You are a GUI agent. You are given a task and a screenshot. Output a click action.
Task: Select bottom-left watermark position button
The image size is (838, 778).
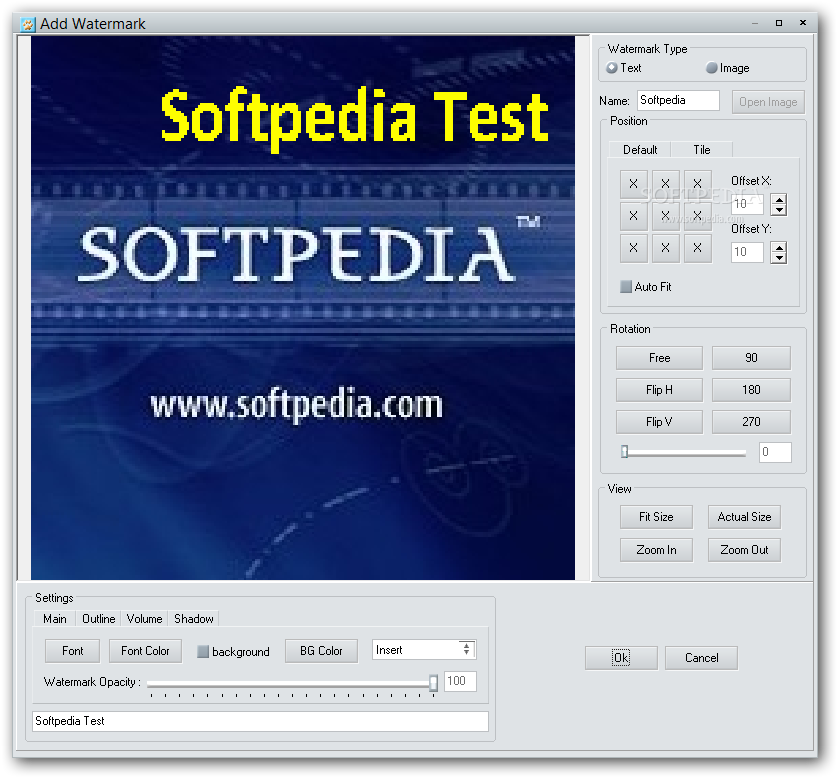(633, 248)
